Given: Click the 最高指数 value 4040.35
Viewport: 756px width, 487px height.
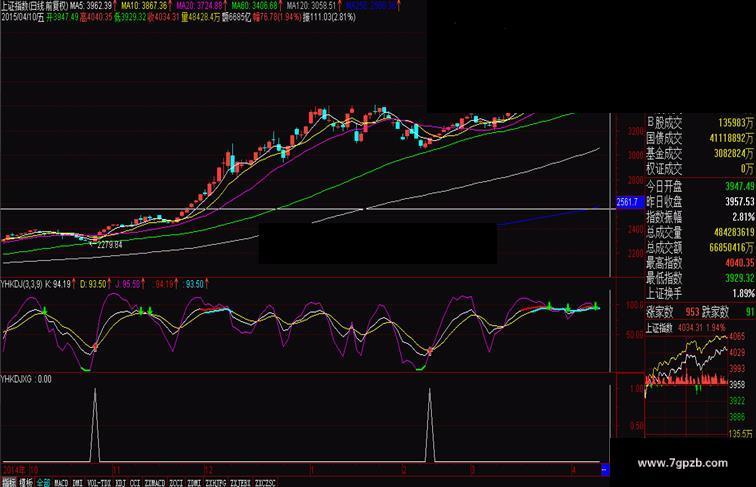Looking at the screenshot, I should (x=740, y=263).
